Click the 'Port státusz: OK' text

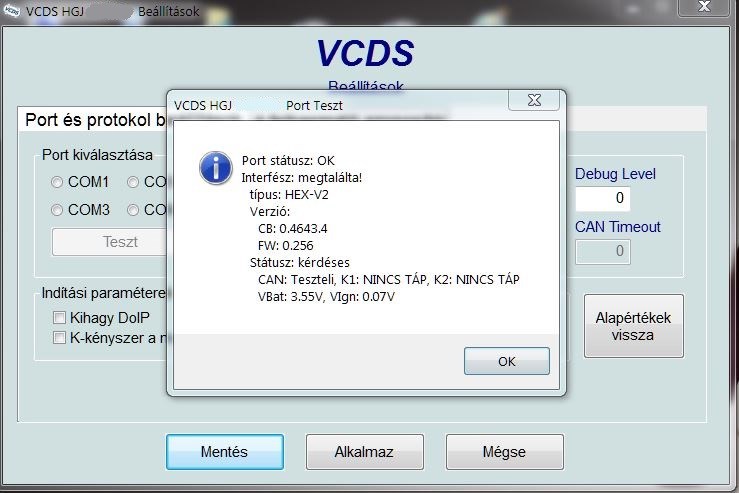288,161
